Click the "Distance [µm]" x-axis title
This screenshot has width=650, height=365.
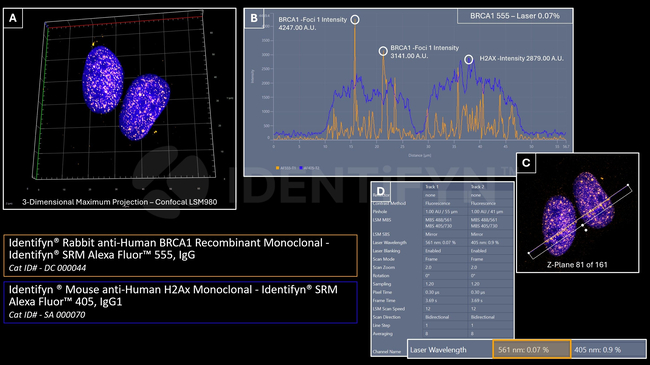coord(420,156)
